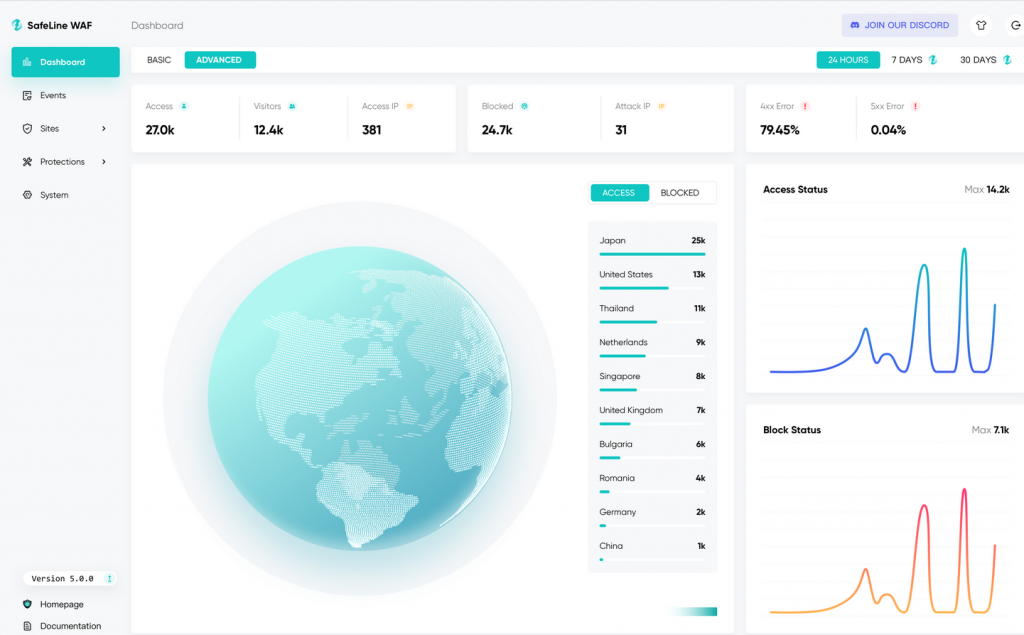Screen dimensions: 1024x635
Task: Select the 7 DAYS time range
Action: click(914, 60)
